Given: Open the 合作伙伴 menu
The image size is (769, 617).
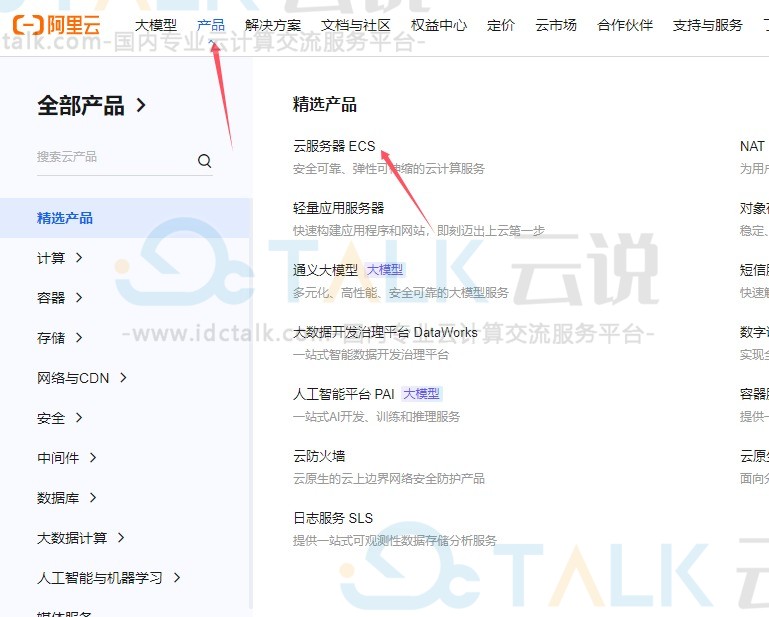Looking at the screenshot, I should pos(625,25).
